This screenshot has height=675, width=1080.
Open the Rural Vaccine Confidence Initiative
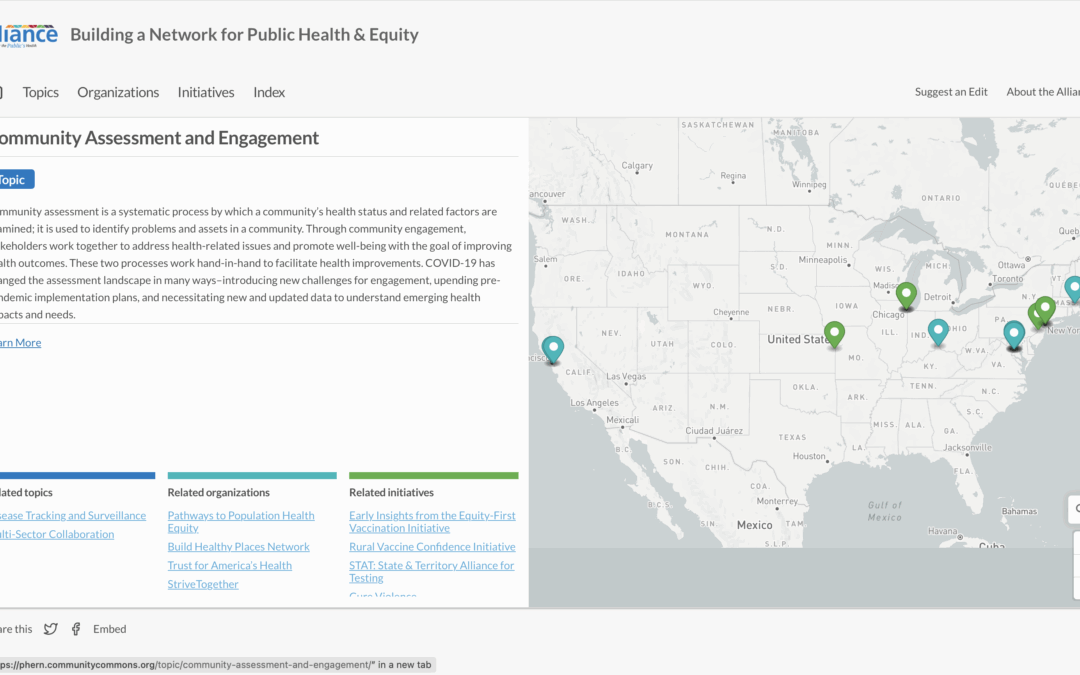pos(432,546)
